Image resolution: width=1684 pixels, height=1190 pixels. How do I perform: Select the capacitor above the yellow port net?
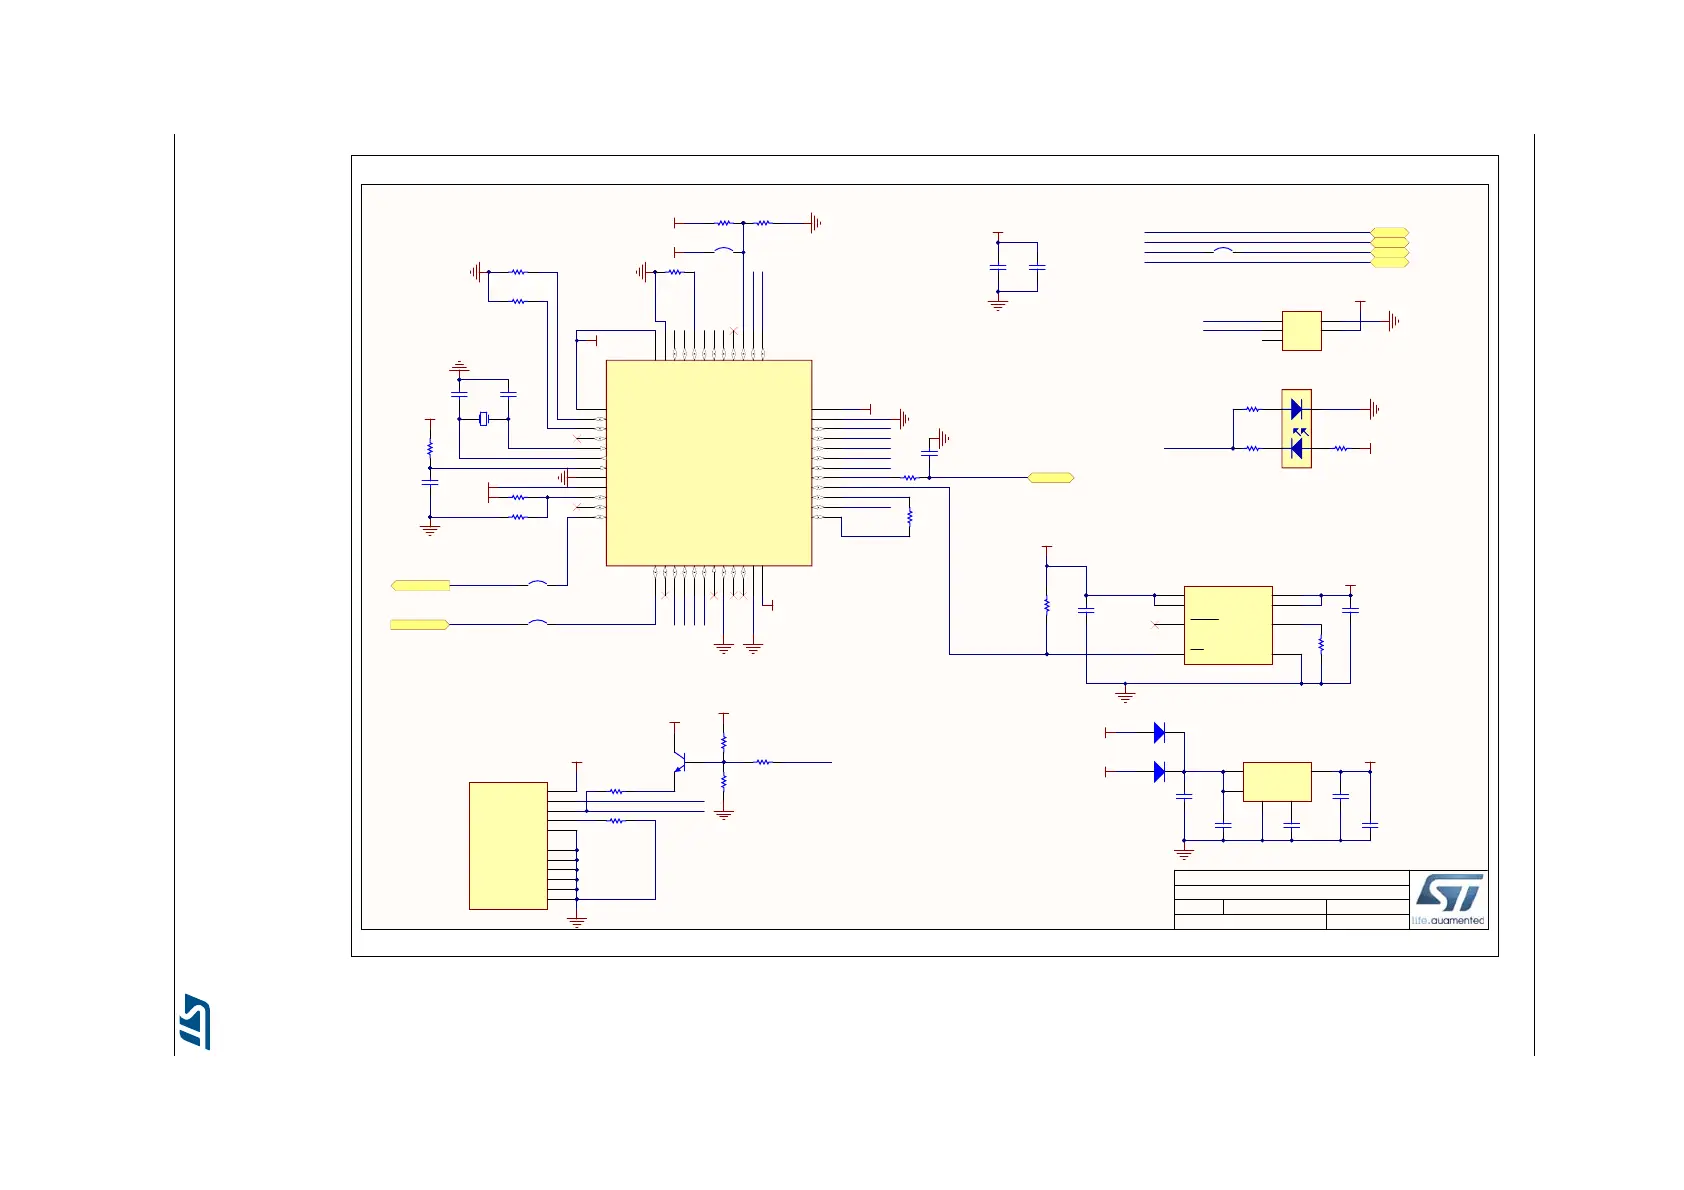[x=929, y=454]
